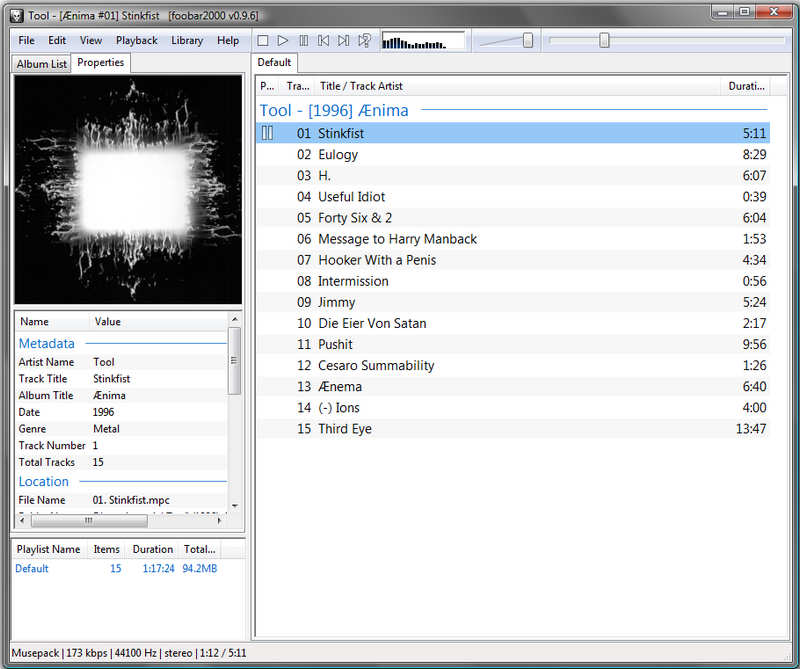Click the properties panel scroll-up arrow
Image resolution: width=800 pixels, height=669 pixels.
[x=235, y=319]
